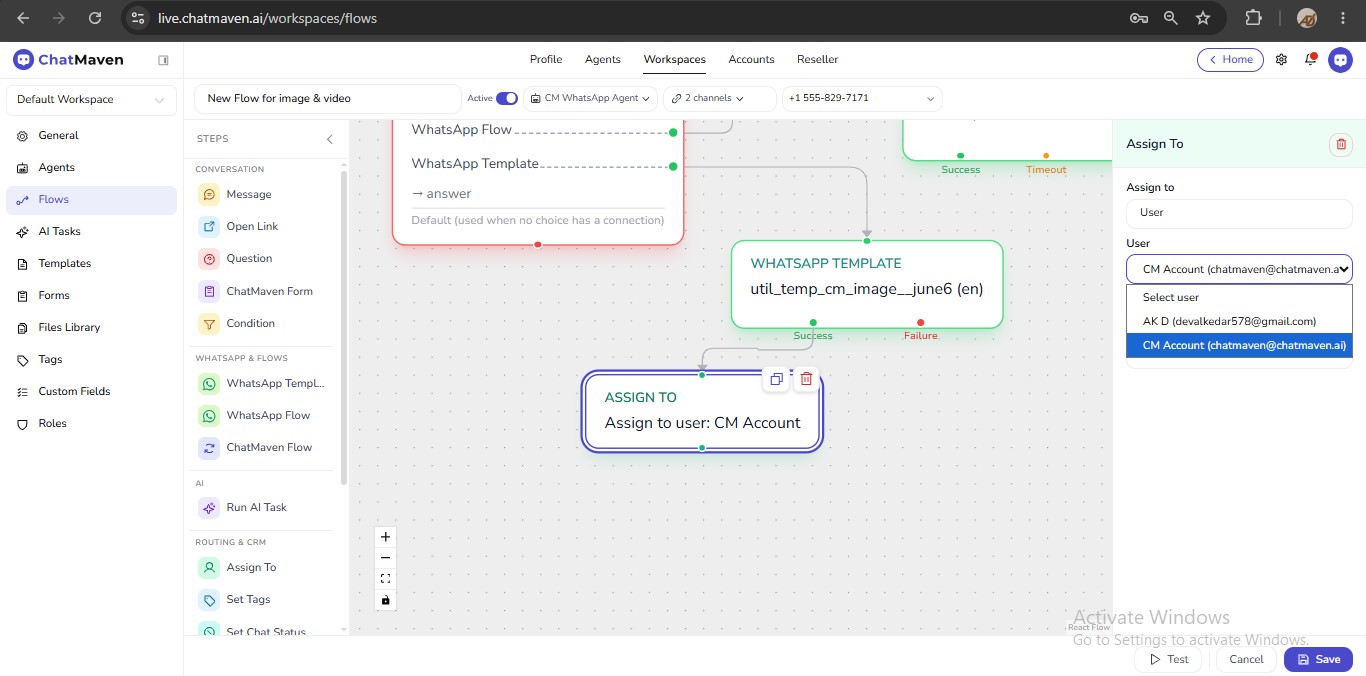Open notifications bell
This screenshot has width=1366, height=676.
[x=1310, y=60]
